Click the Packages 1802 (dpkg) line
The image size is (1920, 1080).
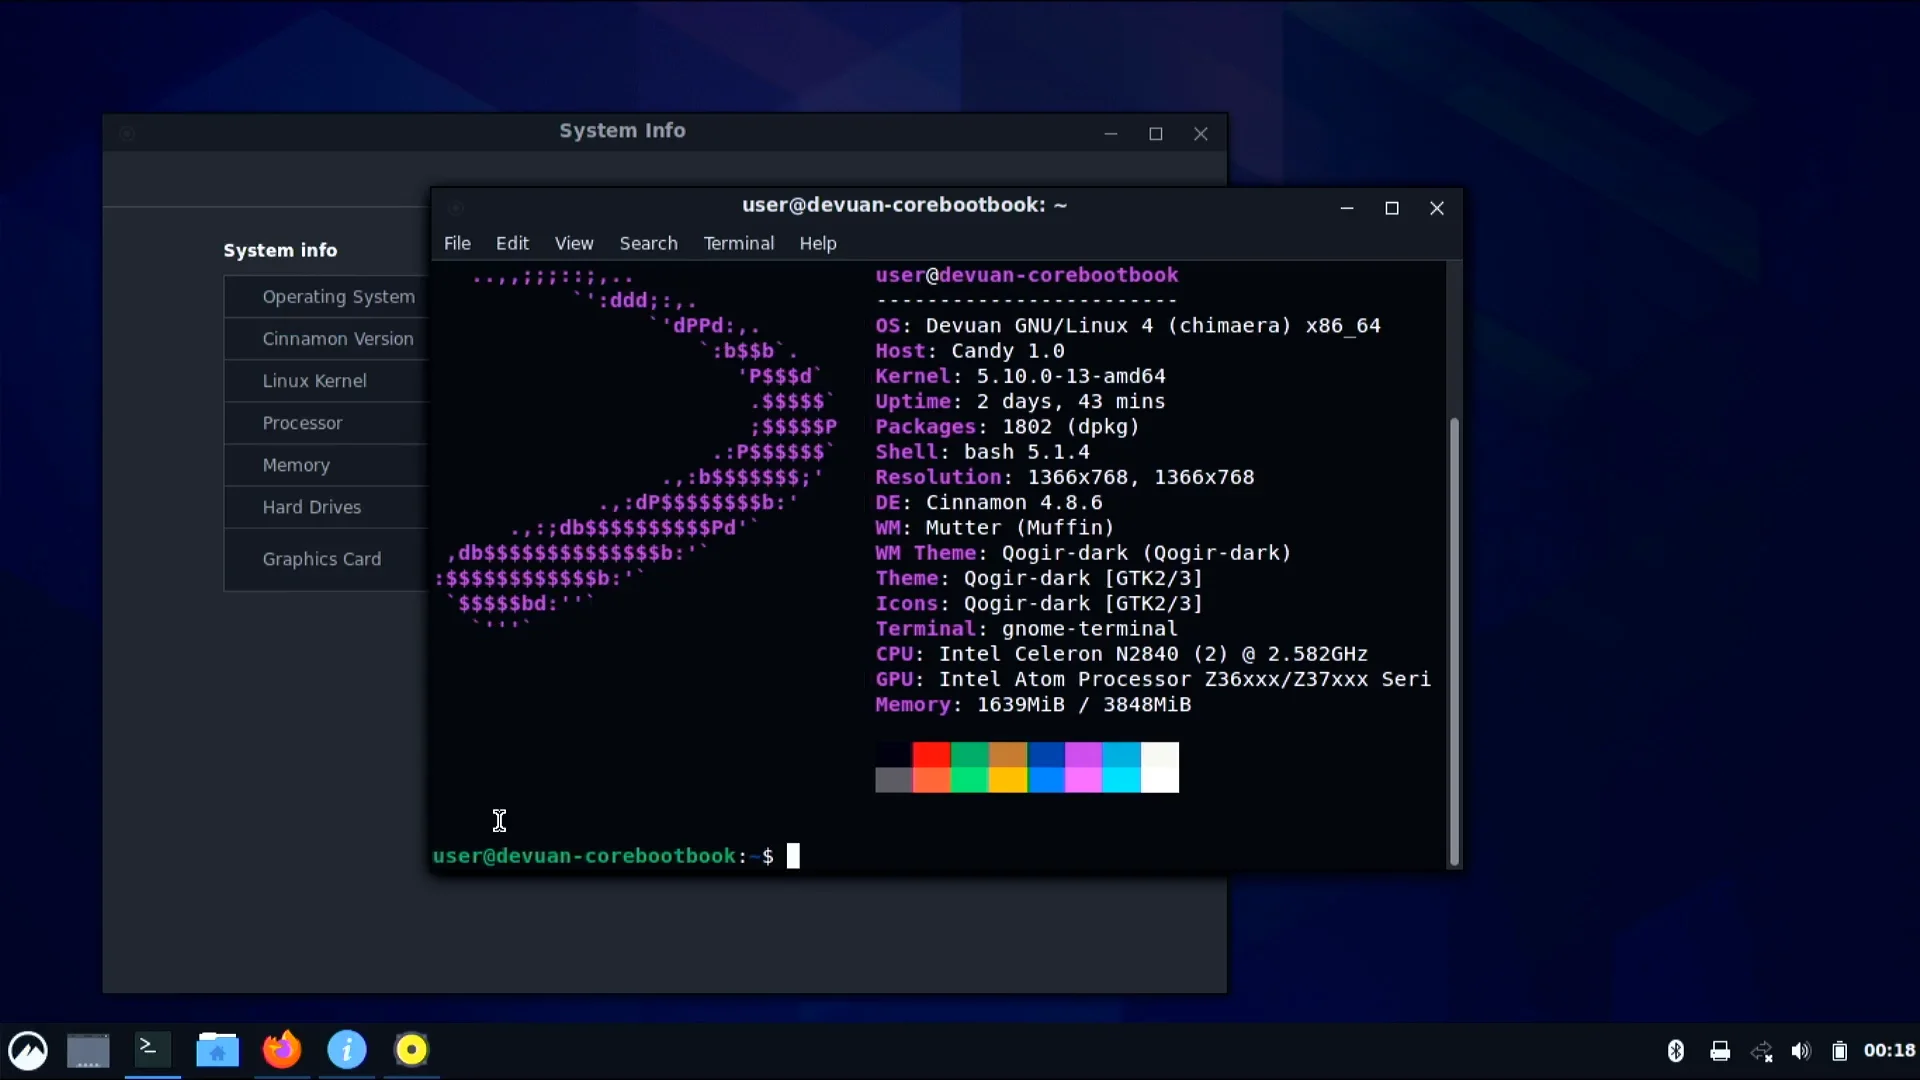point(1007,427)
